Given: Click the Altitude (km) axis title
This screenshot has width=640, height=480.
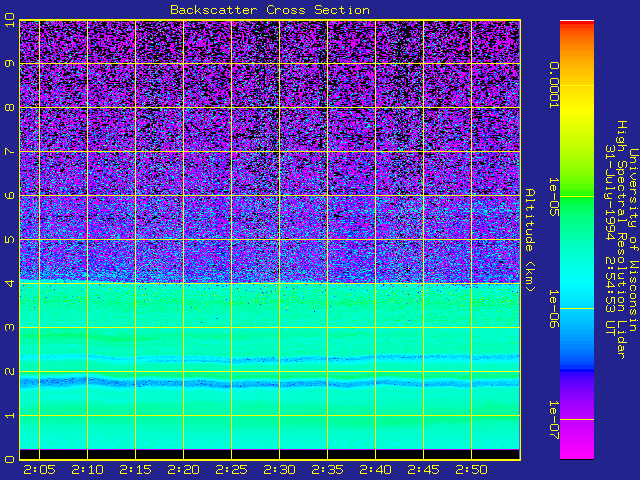Looking at the screenshot, I should click(x=530, y=240).
